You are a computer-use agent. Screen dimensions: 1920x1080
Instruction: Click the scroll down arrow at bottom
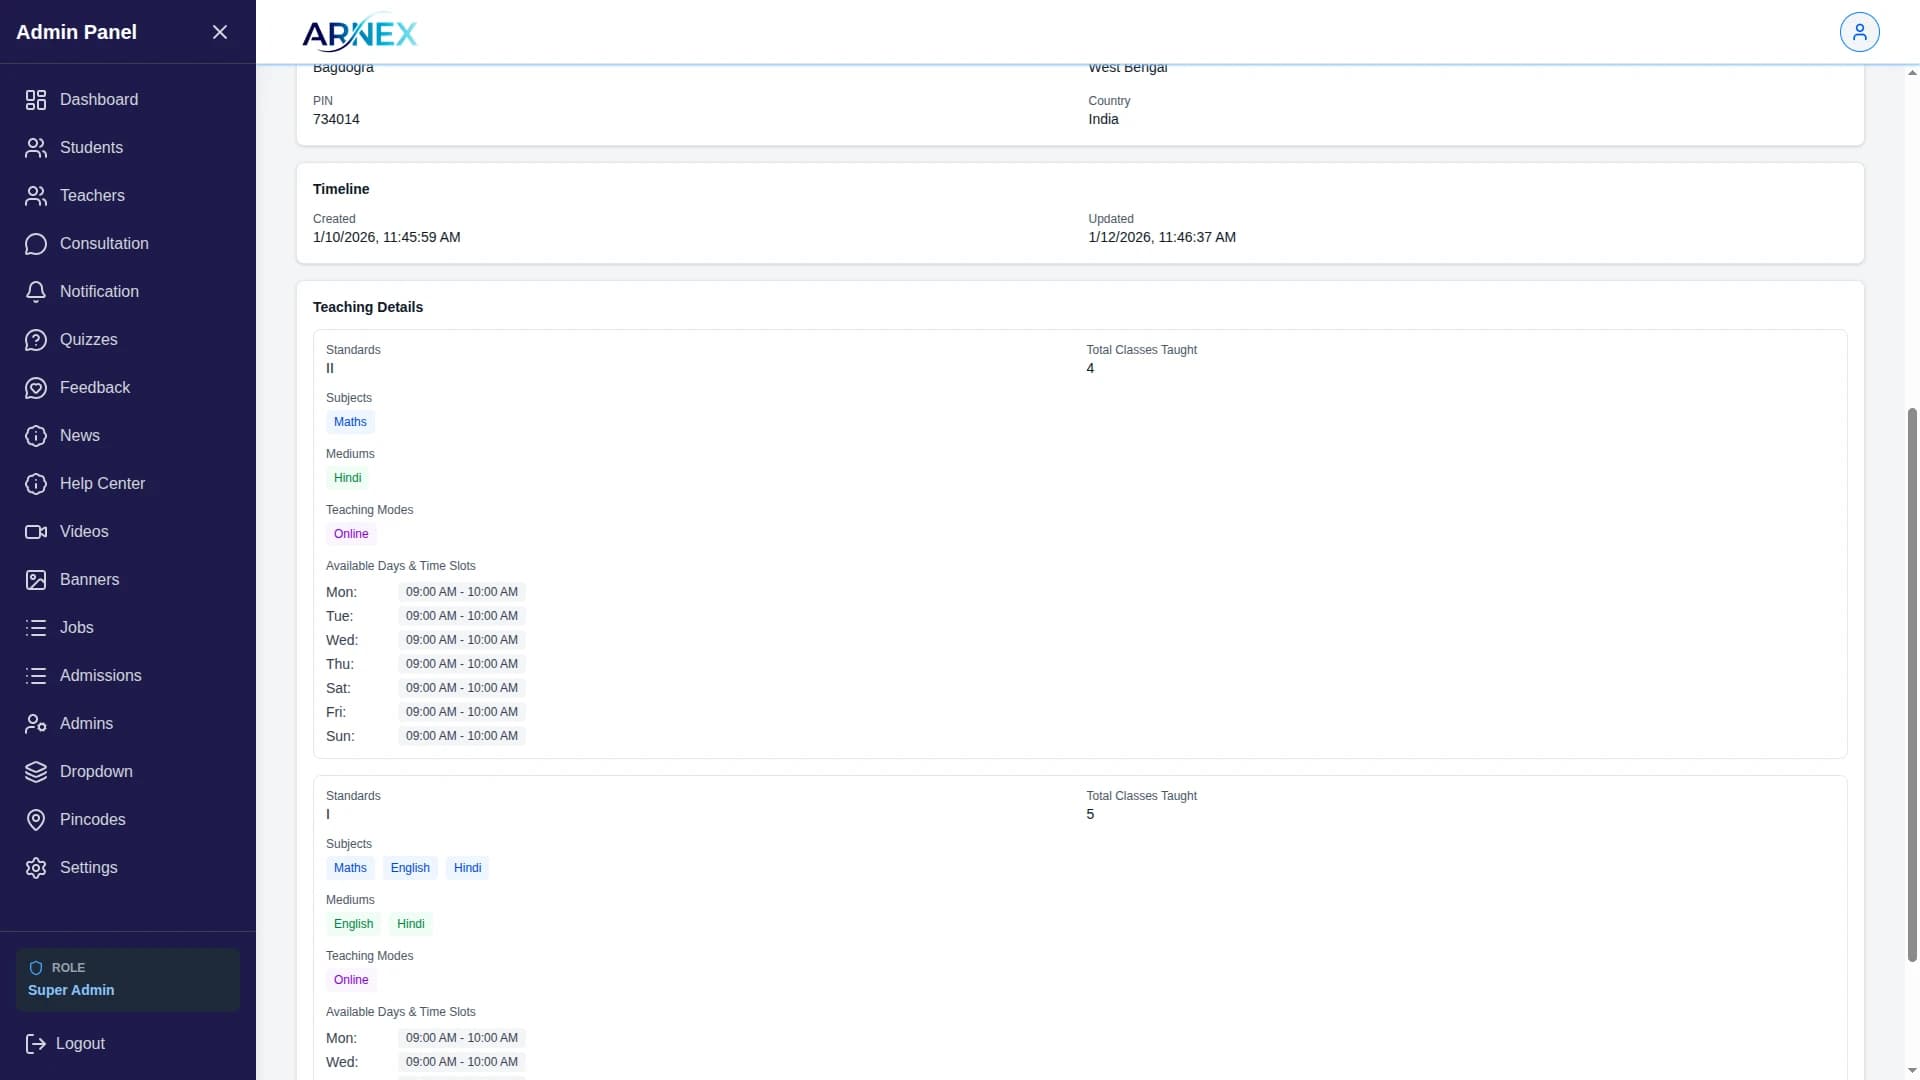click(x=1912, y=1071)
